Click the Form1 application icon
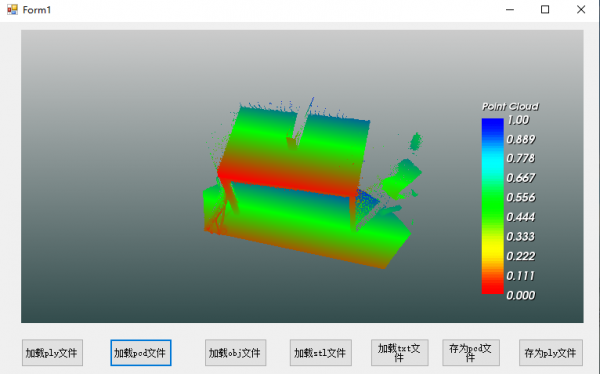Viewport: 600px width, 374px height. (12, 10)
